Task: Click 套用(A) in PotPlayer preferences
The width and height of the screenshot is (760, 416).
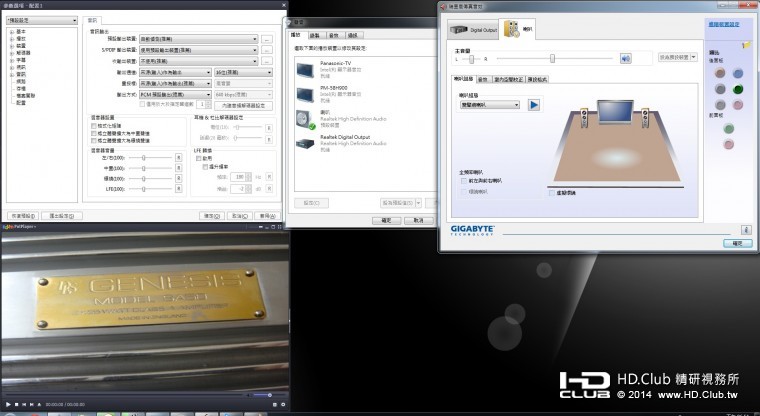Action: 268,216
